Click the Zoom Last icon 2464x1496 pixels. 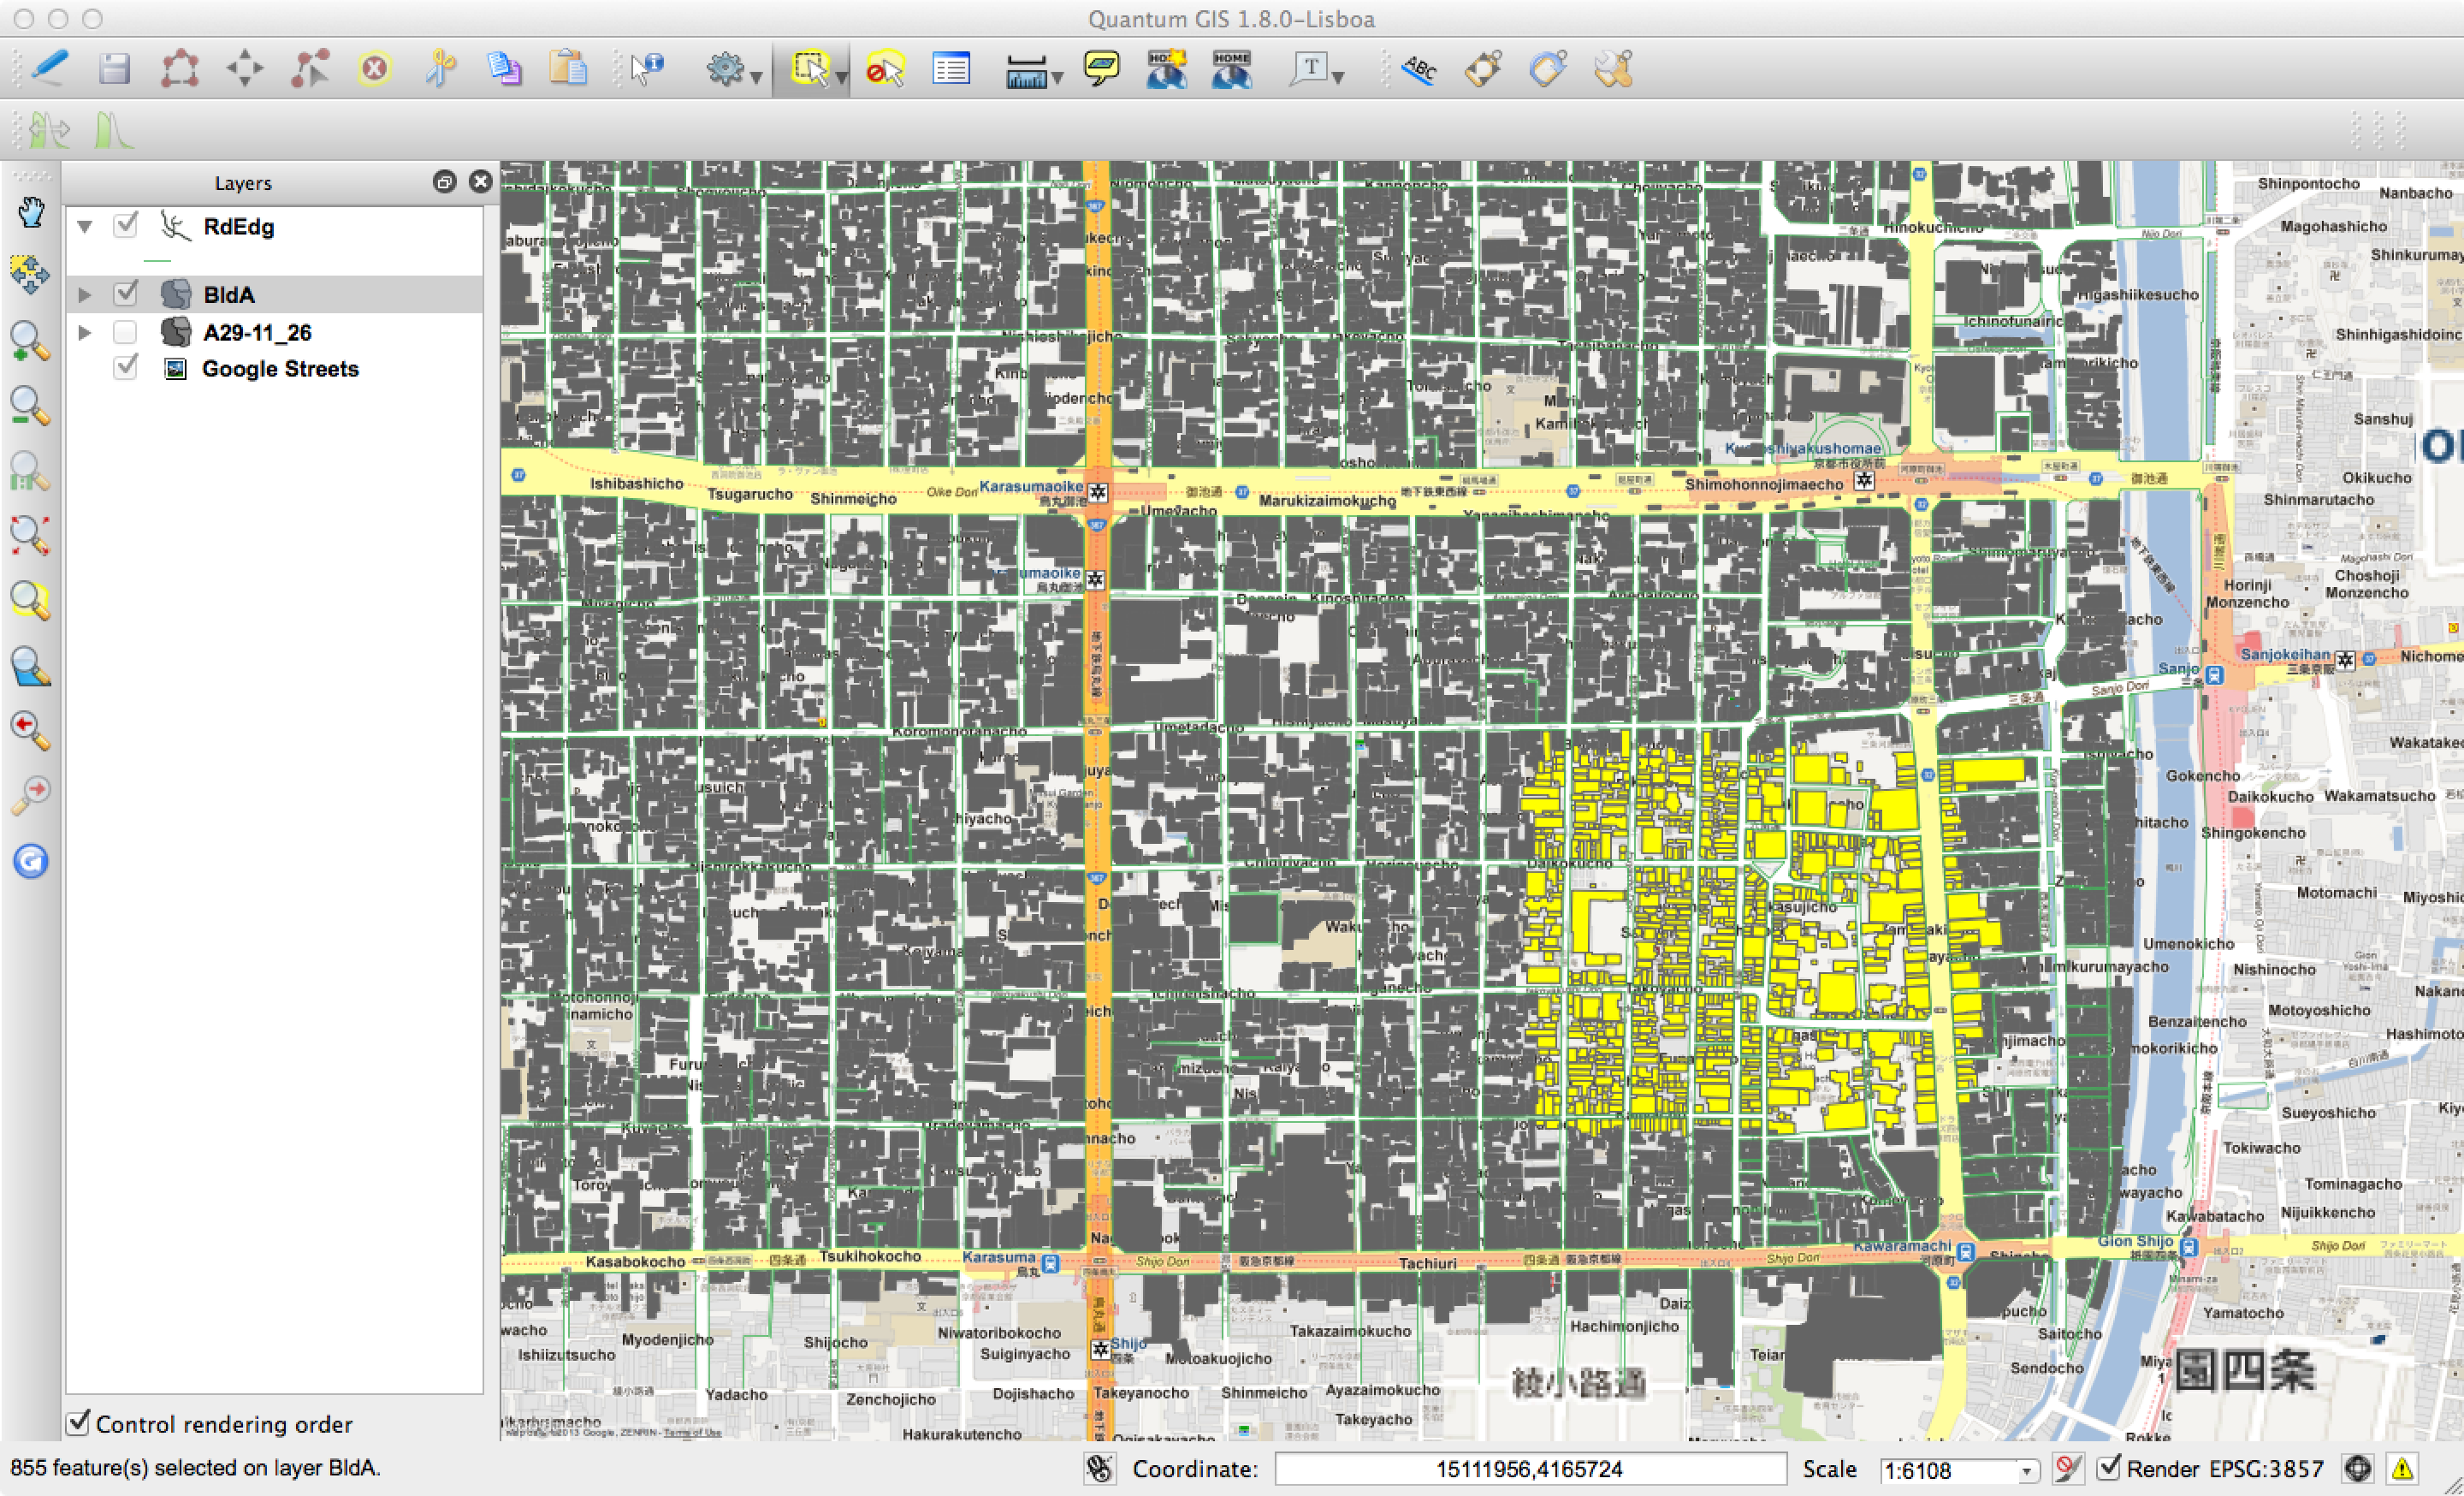[x=30, y=731]
